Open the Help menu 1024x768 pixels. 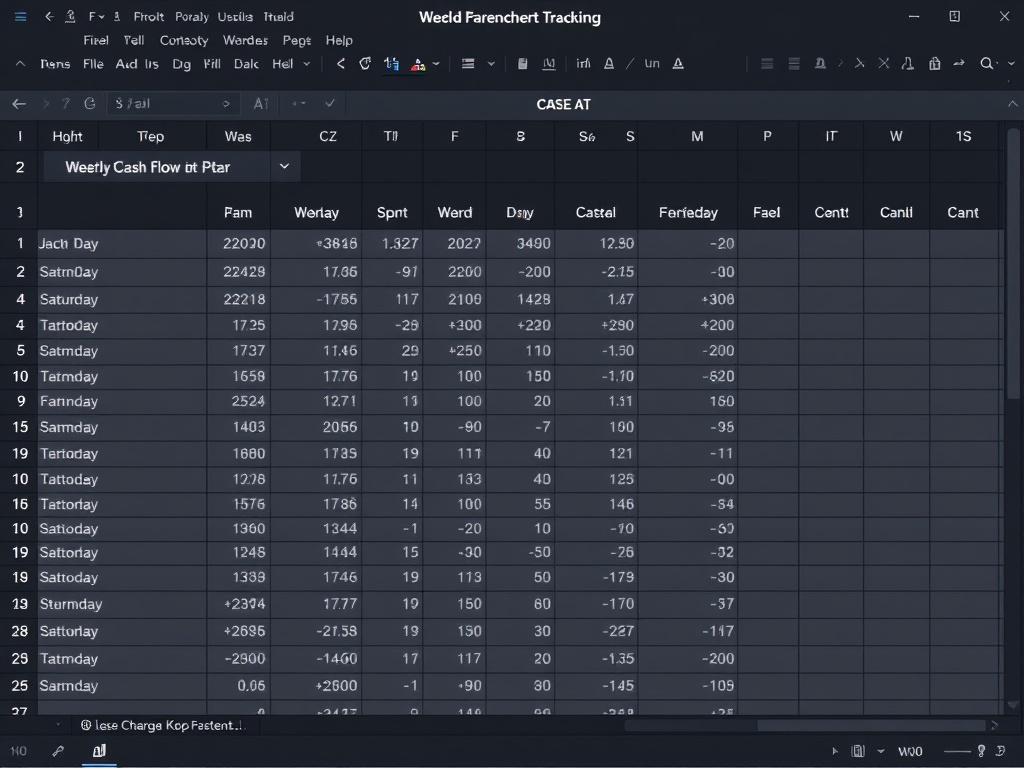pyautogui.click(x=340, y=40)
